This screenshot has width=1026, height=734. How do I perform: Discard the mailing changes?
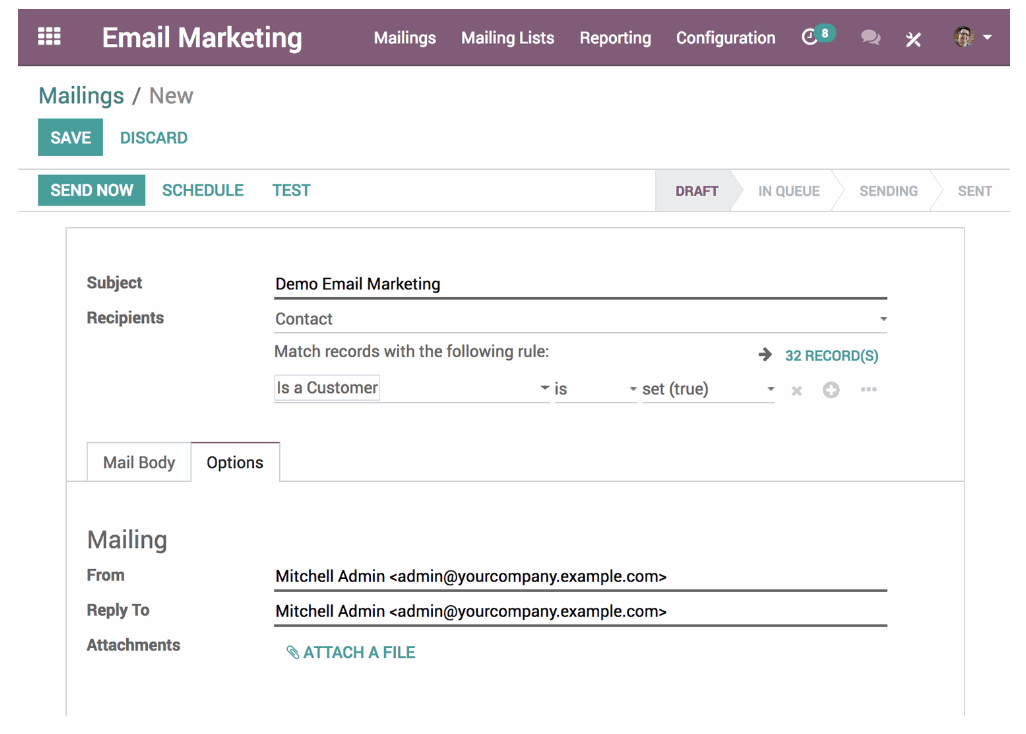pos(154,138)
